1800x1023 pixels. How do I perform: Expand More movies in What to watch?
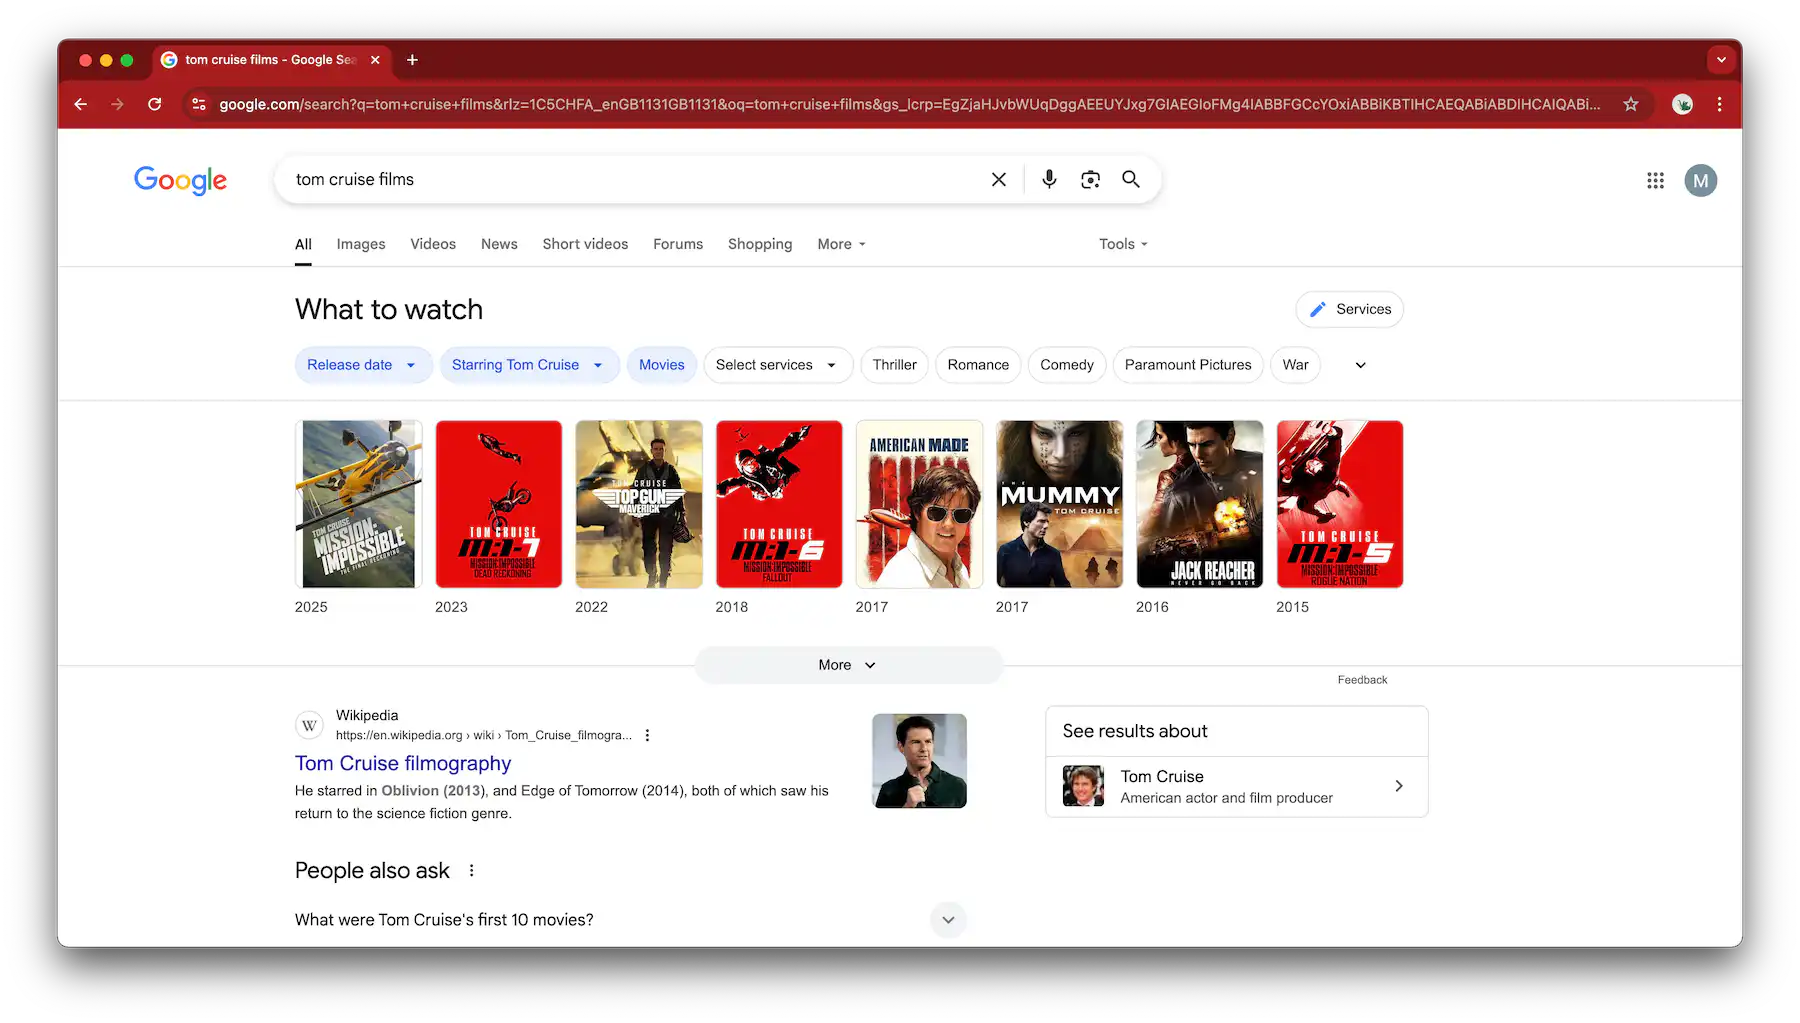848,665
